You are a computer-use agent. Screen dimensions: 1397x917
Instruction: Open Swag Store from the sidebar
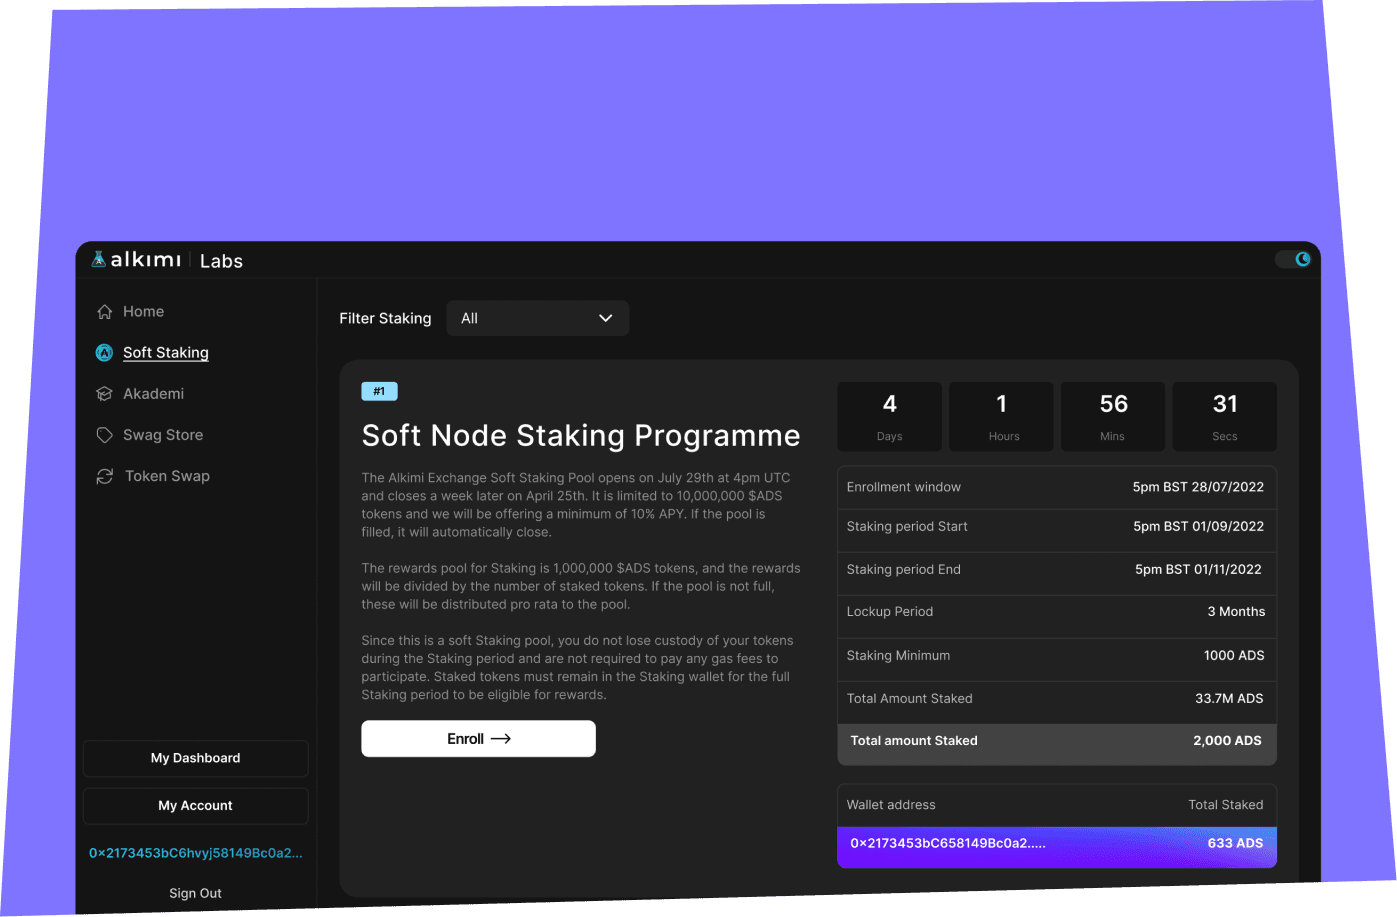coord(163,435)
